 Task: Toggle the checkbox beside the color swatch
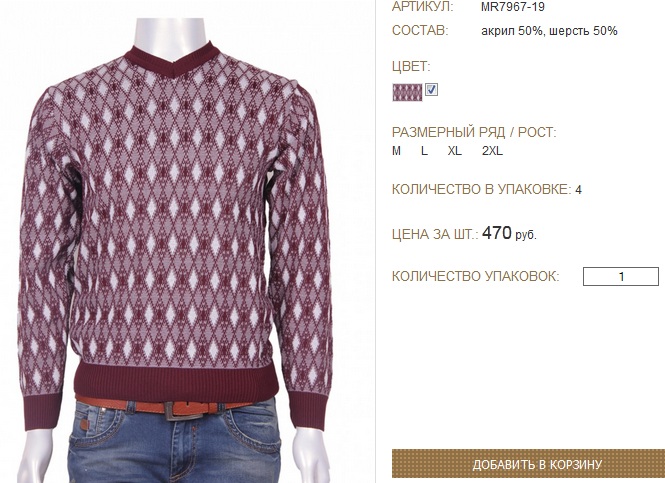point(431,90)
